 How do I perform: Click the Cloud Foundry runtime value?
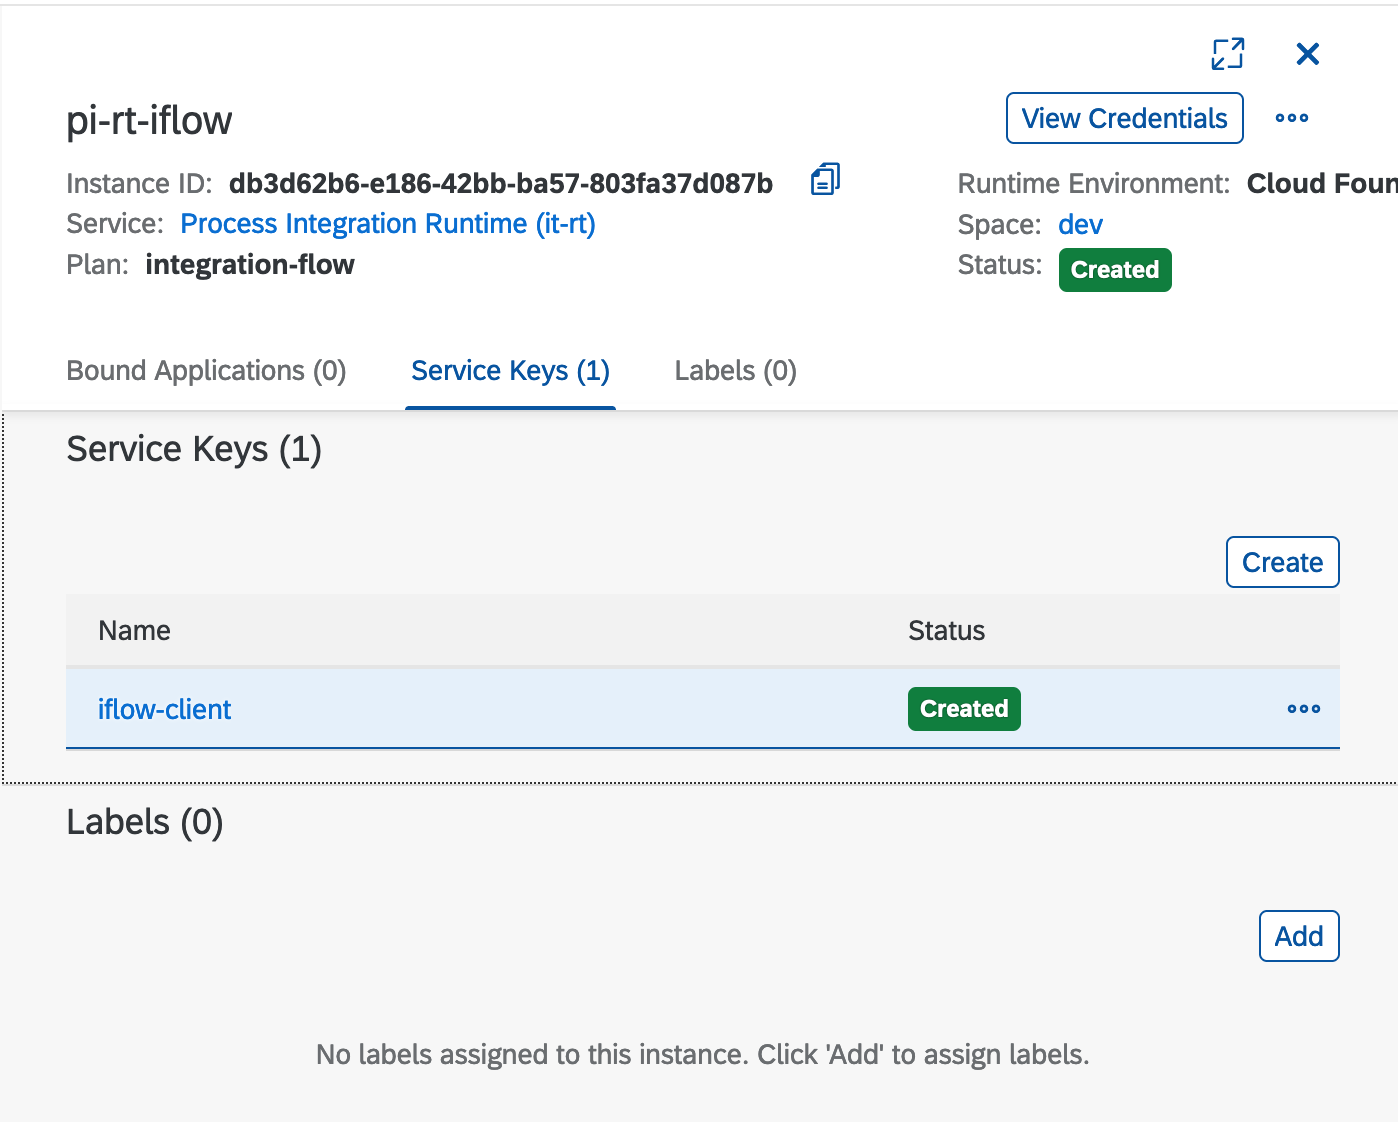coord(1322,183)
